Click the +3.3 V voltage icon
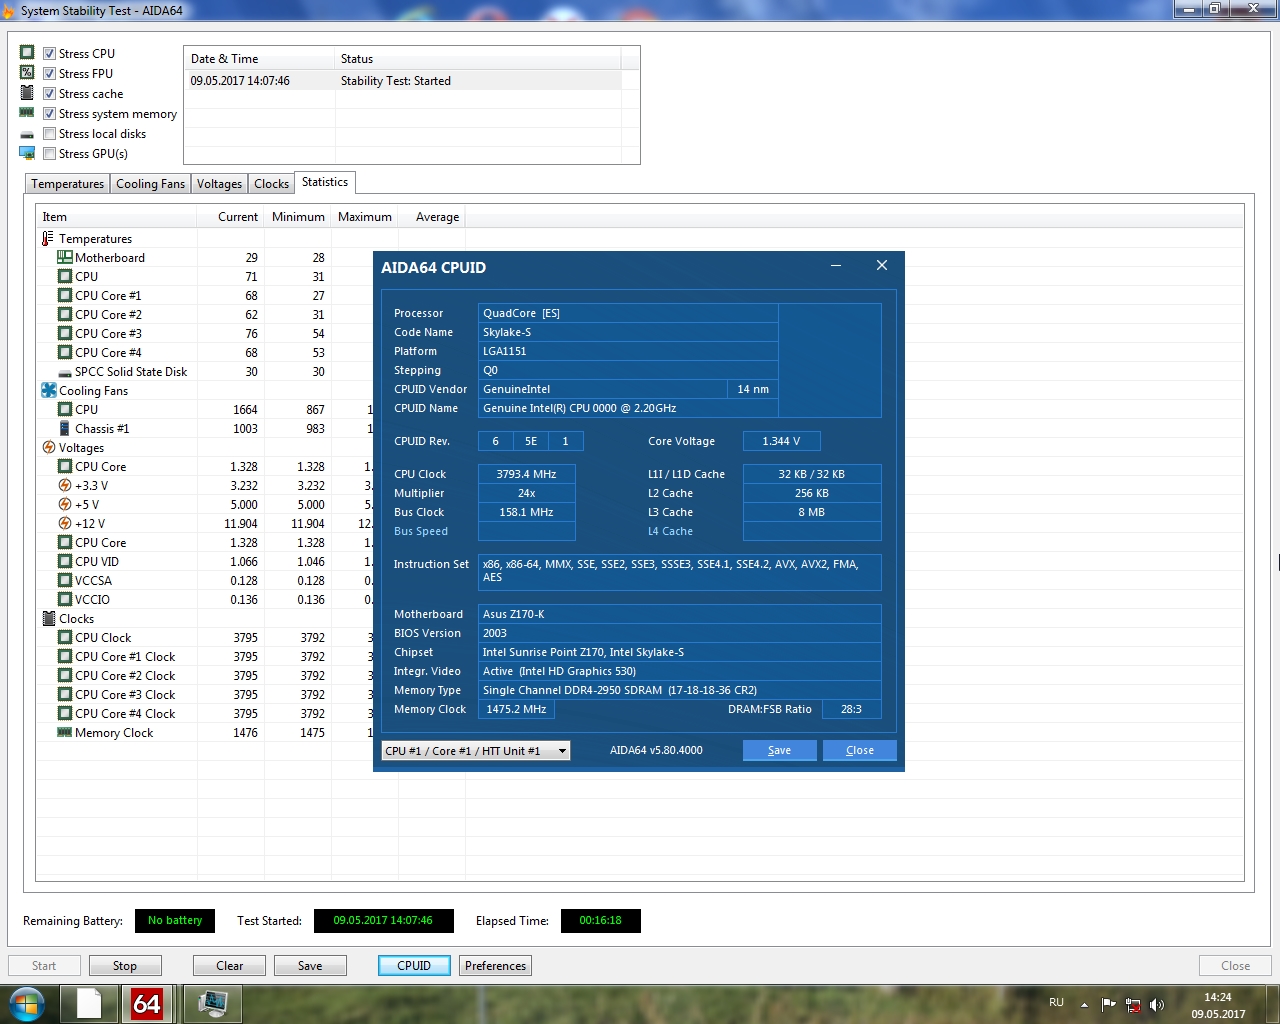Viewport: 1280px width, 1024px height. pos(65,486)
